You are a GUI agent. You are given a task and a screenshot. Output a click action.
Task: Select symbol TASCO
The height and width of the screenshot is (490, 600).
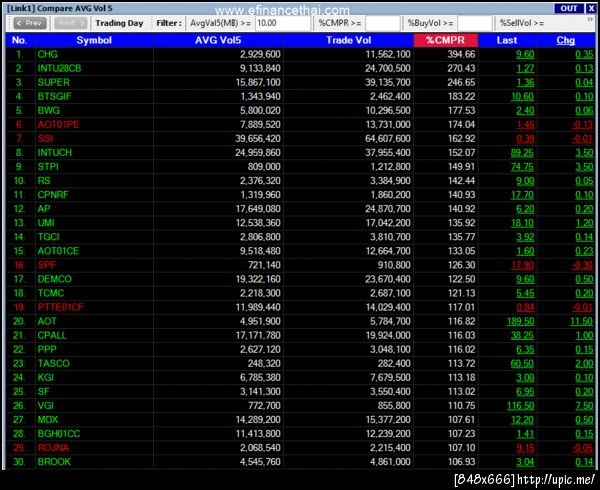pos(54,363)
